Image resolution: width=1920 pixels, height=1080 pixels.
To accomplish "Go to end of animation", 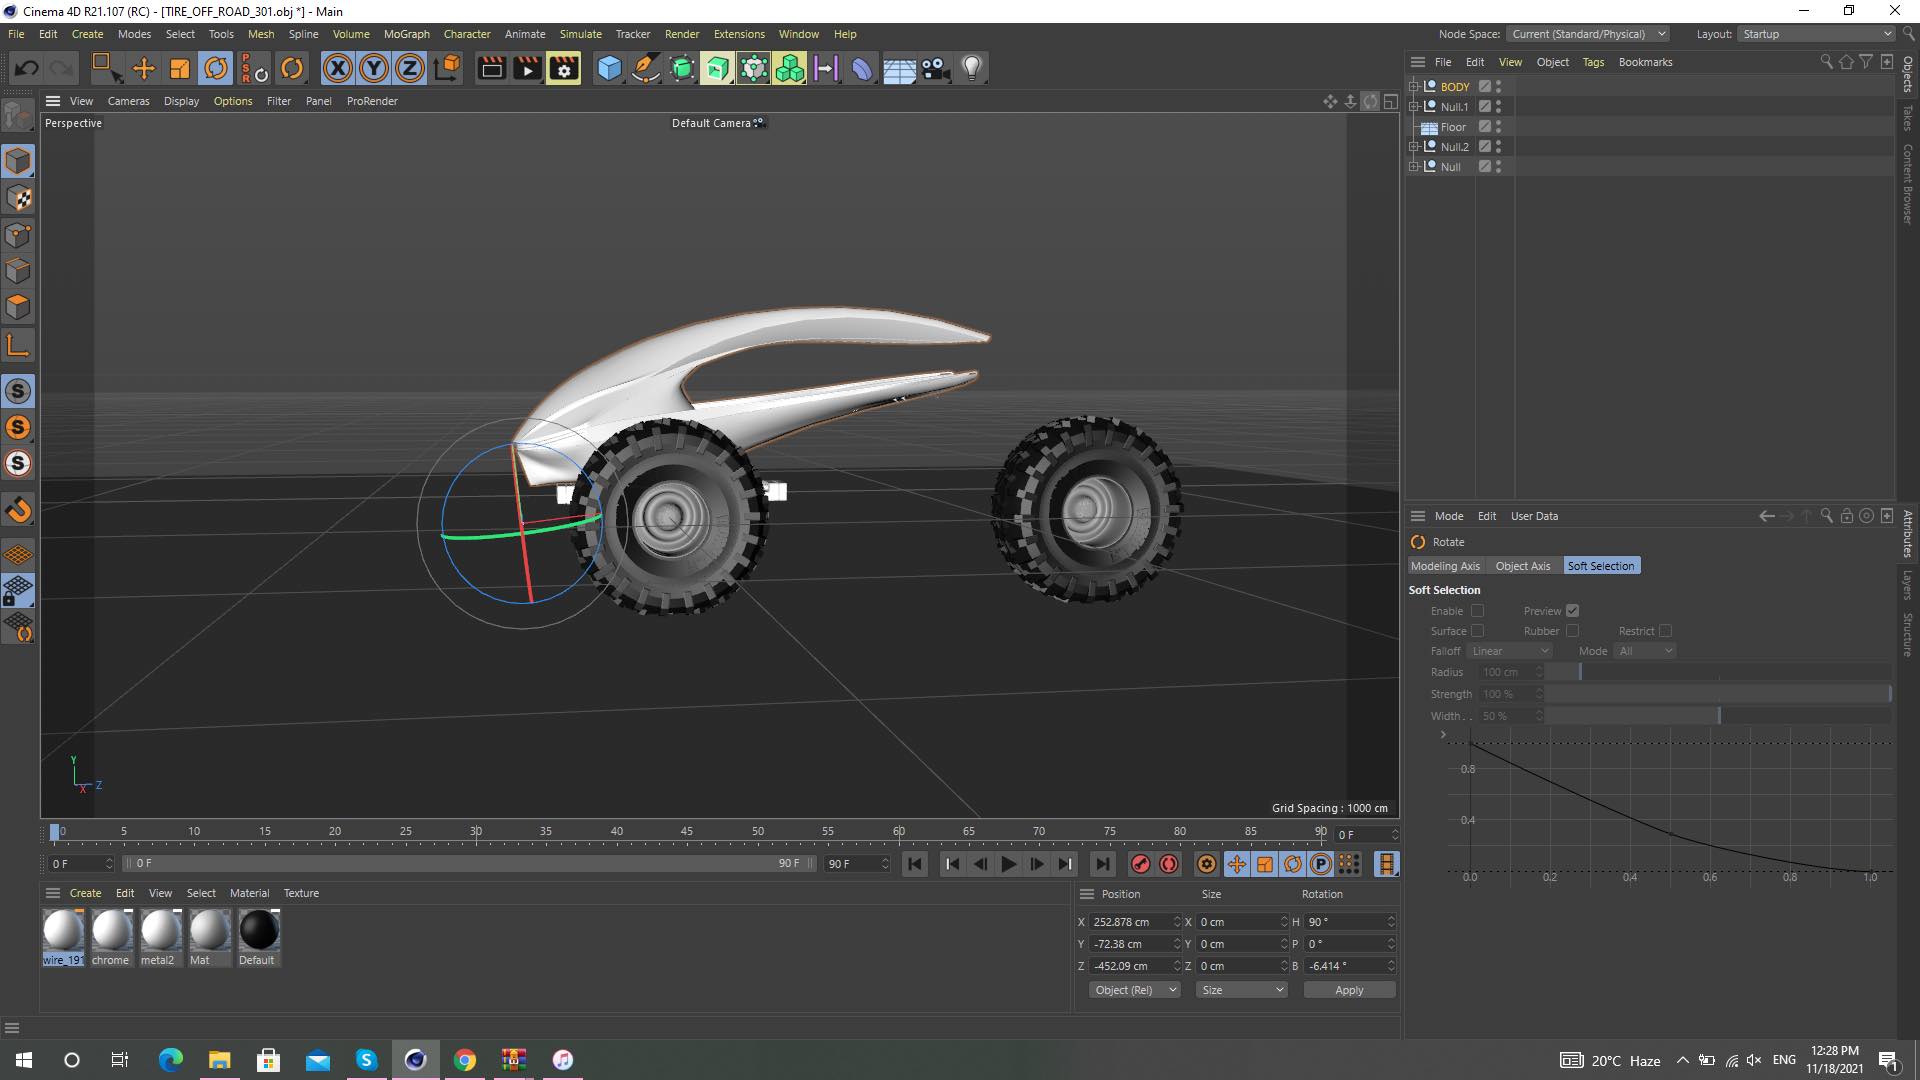I will coord(1102,864).
